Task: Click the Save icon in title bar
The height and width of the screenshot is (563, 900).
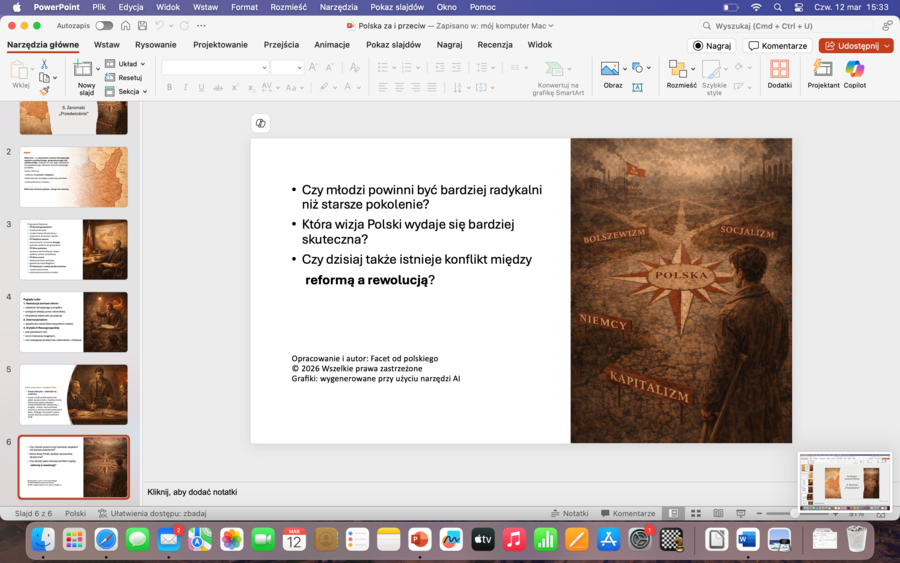Action: (x=143, y=25)
